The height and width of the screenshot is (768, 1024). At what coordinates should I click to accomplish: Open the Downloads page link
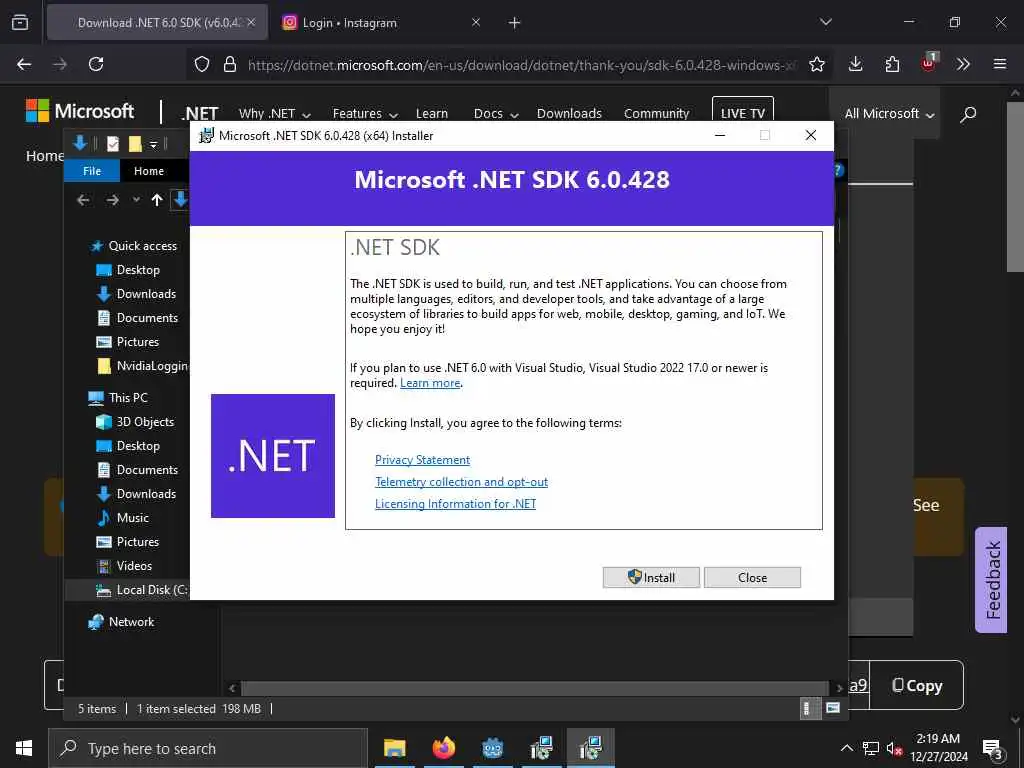(x=569, y=114)
